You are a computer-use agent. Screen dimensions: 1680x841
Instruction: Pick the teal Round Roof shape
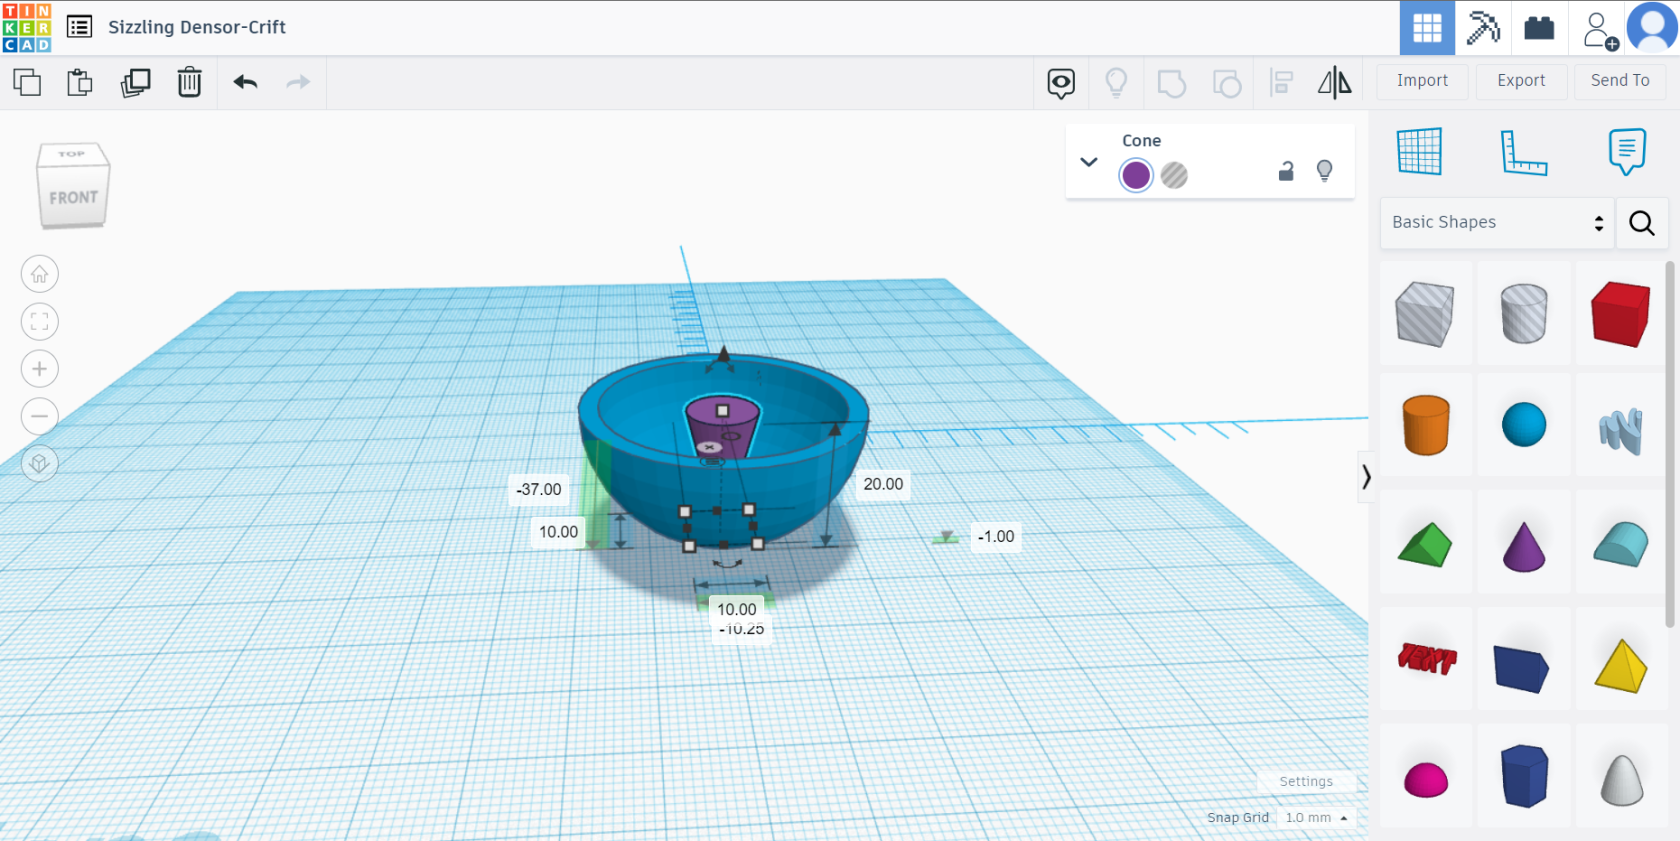(1621, 544)
